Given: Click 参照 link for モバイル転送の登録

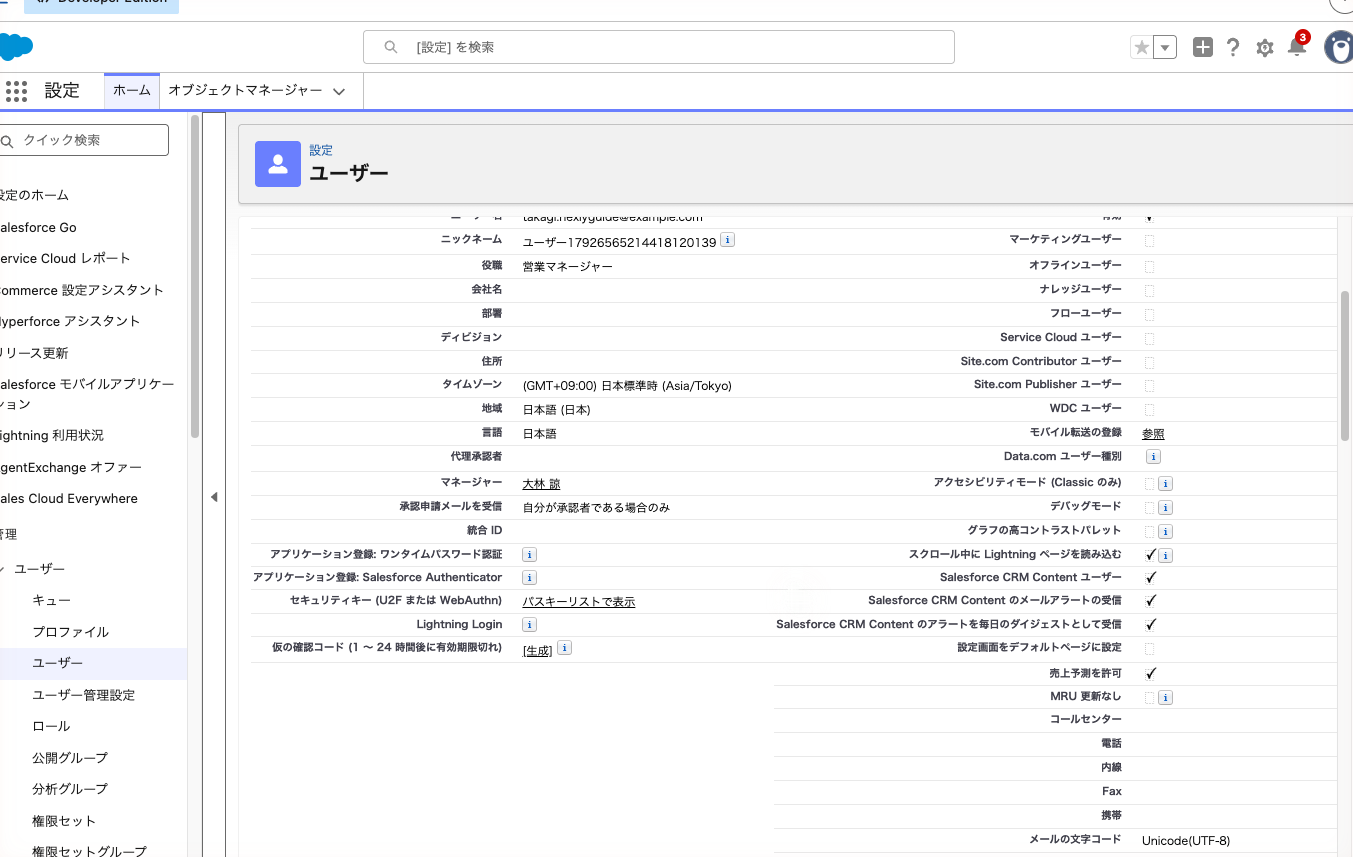Looking at the screenshot, I should (x=1153, y=434).
